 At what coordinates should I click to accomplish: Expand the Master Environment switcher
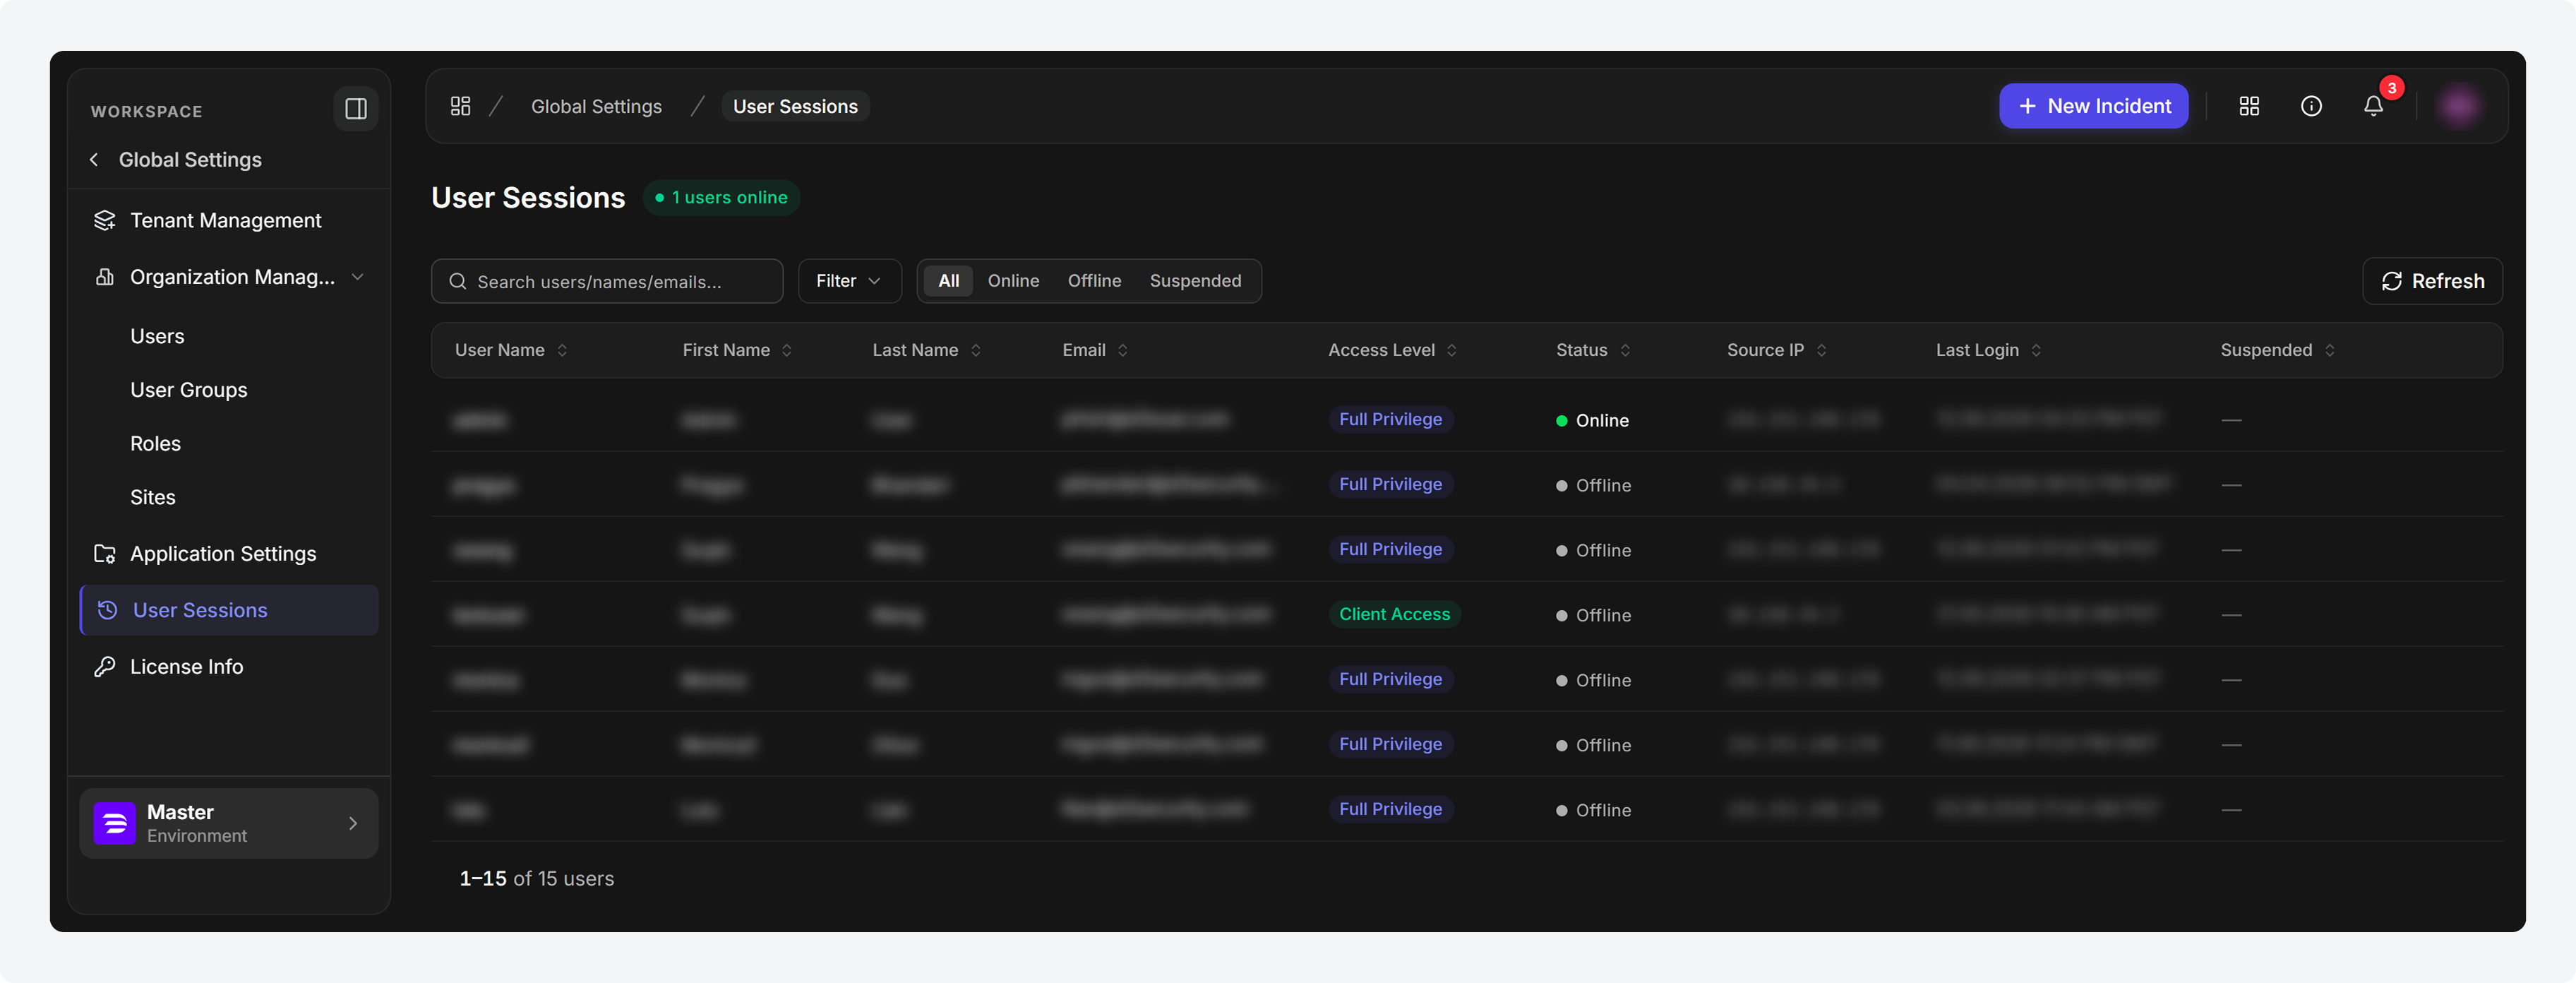[x=229, y=823]
